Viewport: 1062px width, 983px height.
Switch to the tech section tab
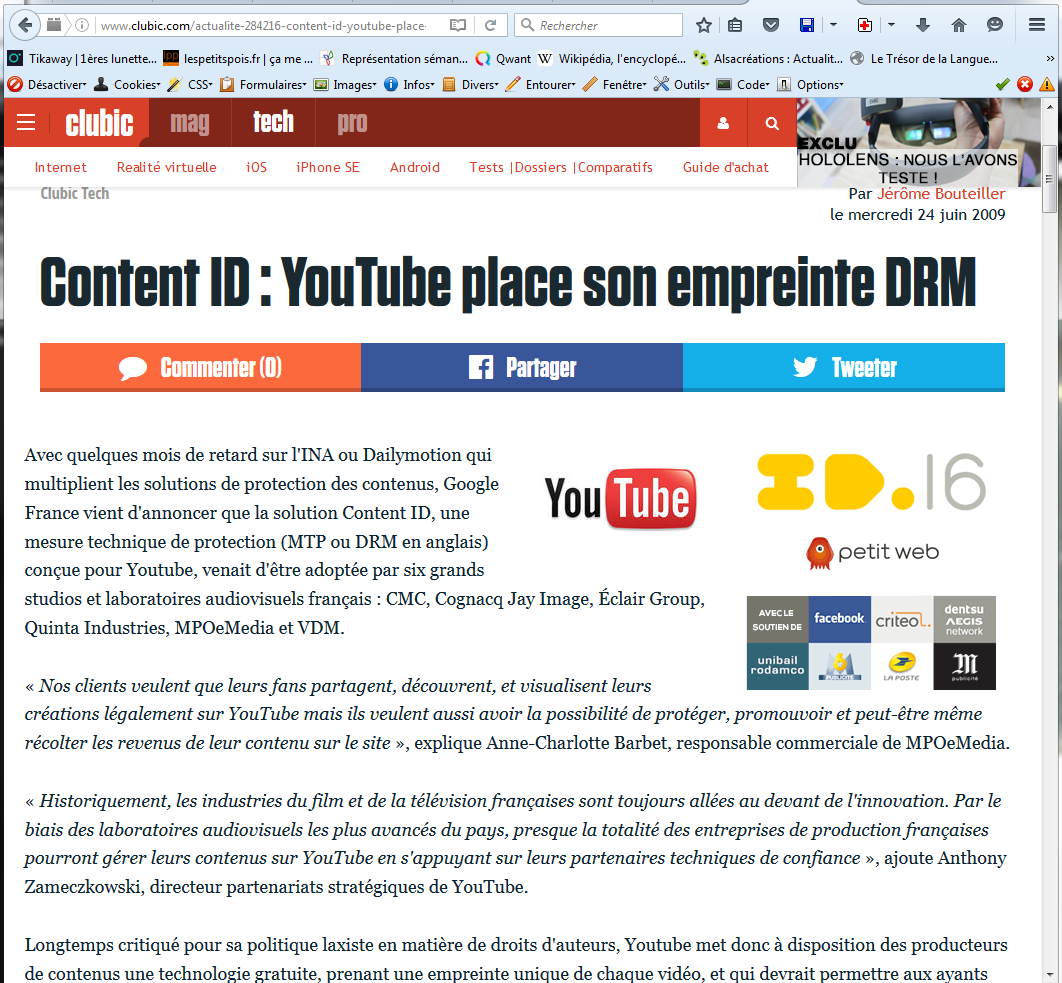[273, 123]
